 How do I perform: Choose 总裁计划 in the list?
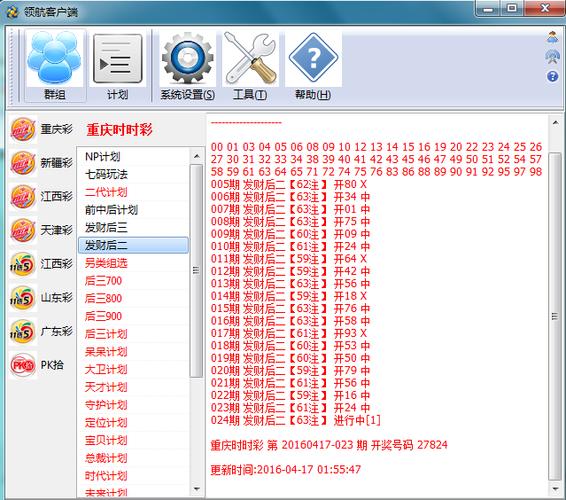pos(133,458)
